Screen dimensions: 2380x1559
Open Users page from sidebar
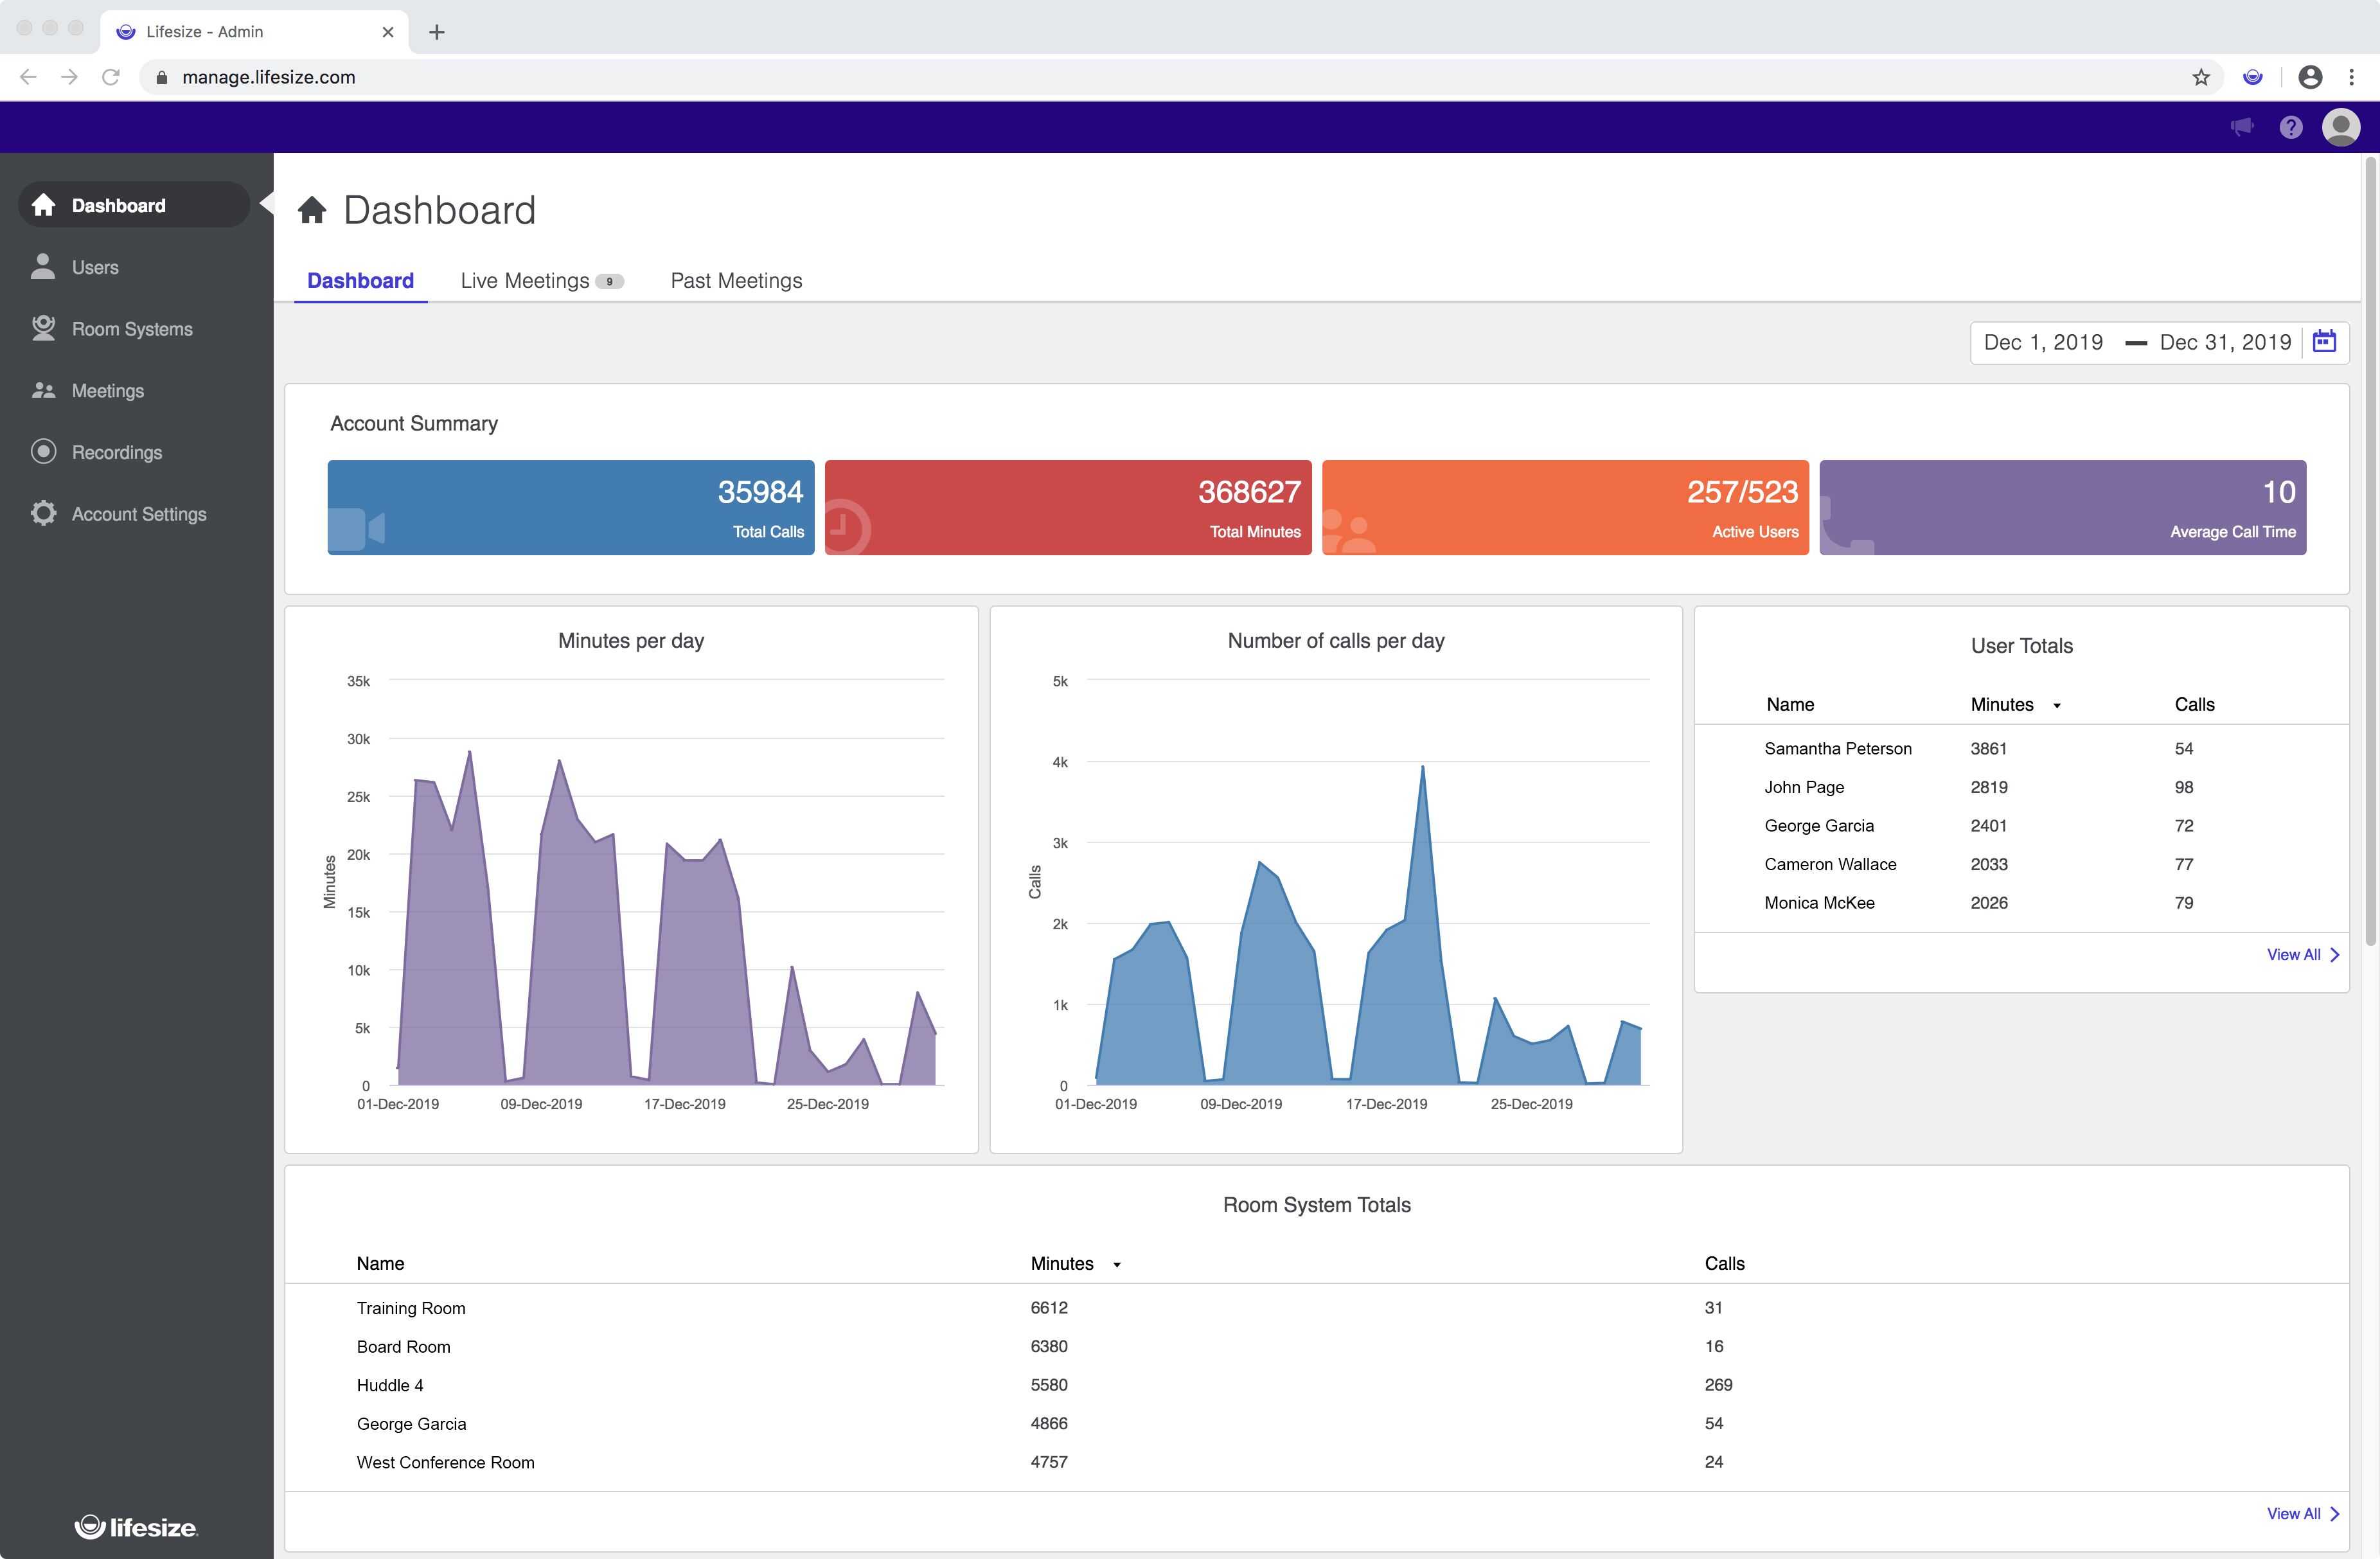click(x=95, y=267)
